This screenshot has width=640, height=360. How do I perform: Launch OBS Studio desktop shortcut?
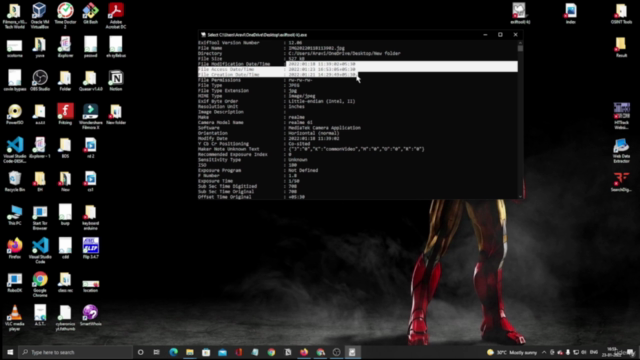click(40, 80)
